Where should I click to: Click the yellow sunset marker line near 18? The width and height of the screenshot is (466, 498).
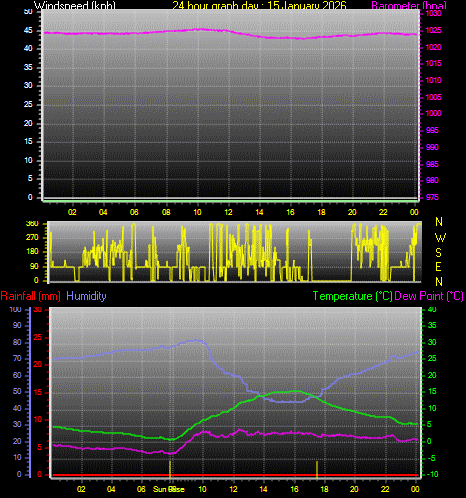[317, 469]
